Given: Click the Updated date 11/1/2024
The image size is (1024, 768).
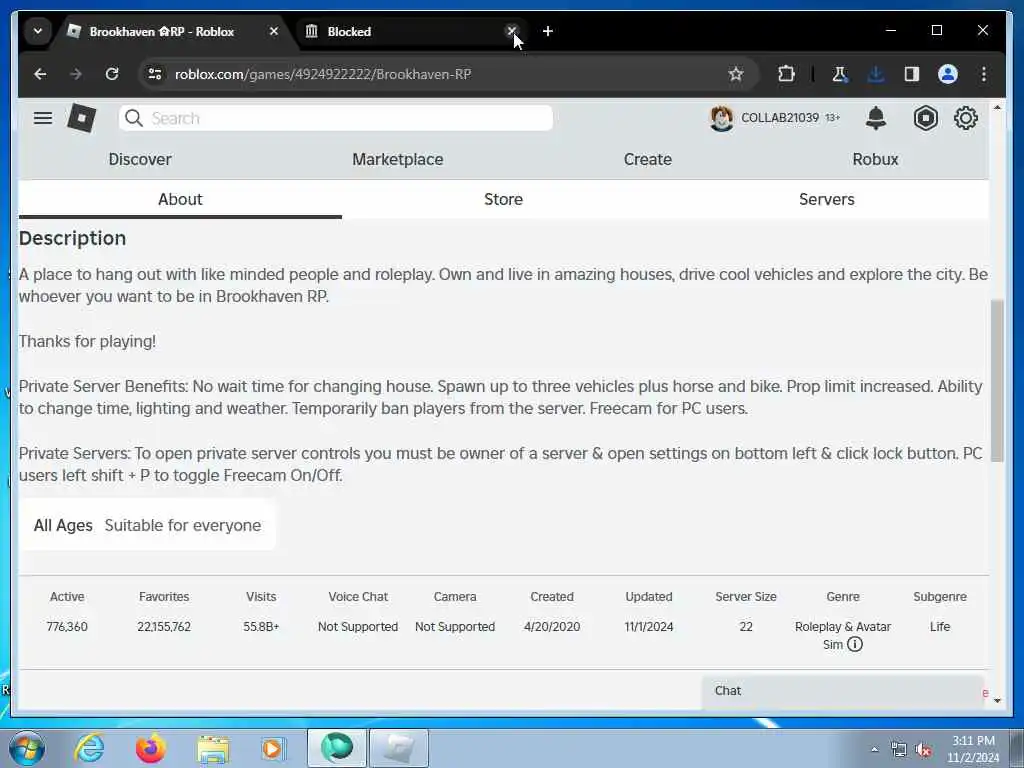Looking at the screenshot, I should point(648,627).
